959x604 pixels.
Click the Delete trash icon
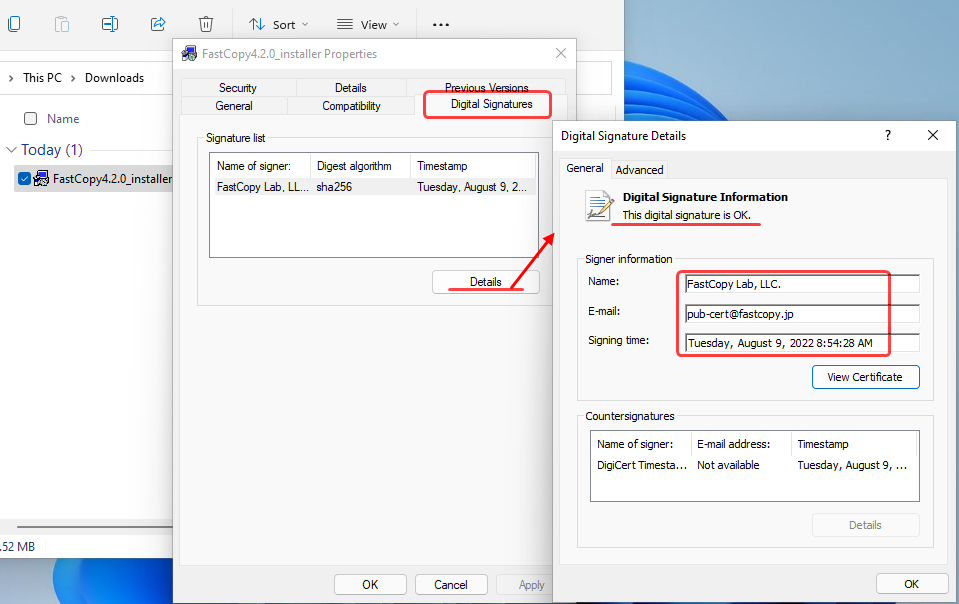click(x=205, y=24)
